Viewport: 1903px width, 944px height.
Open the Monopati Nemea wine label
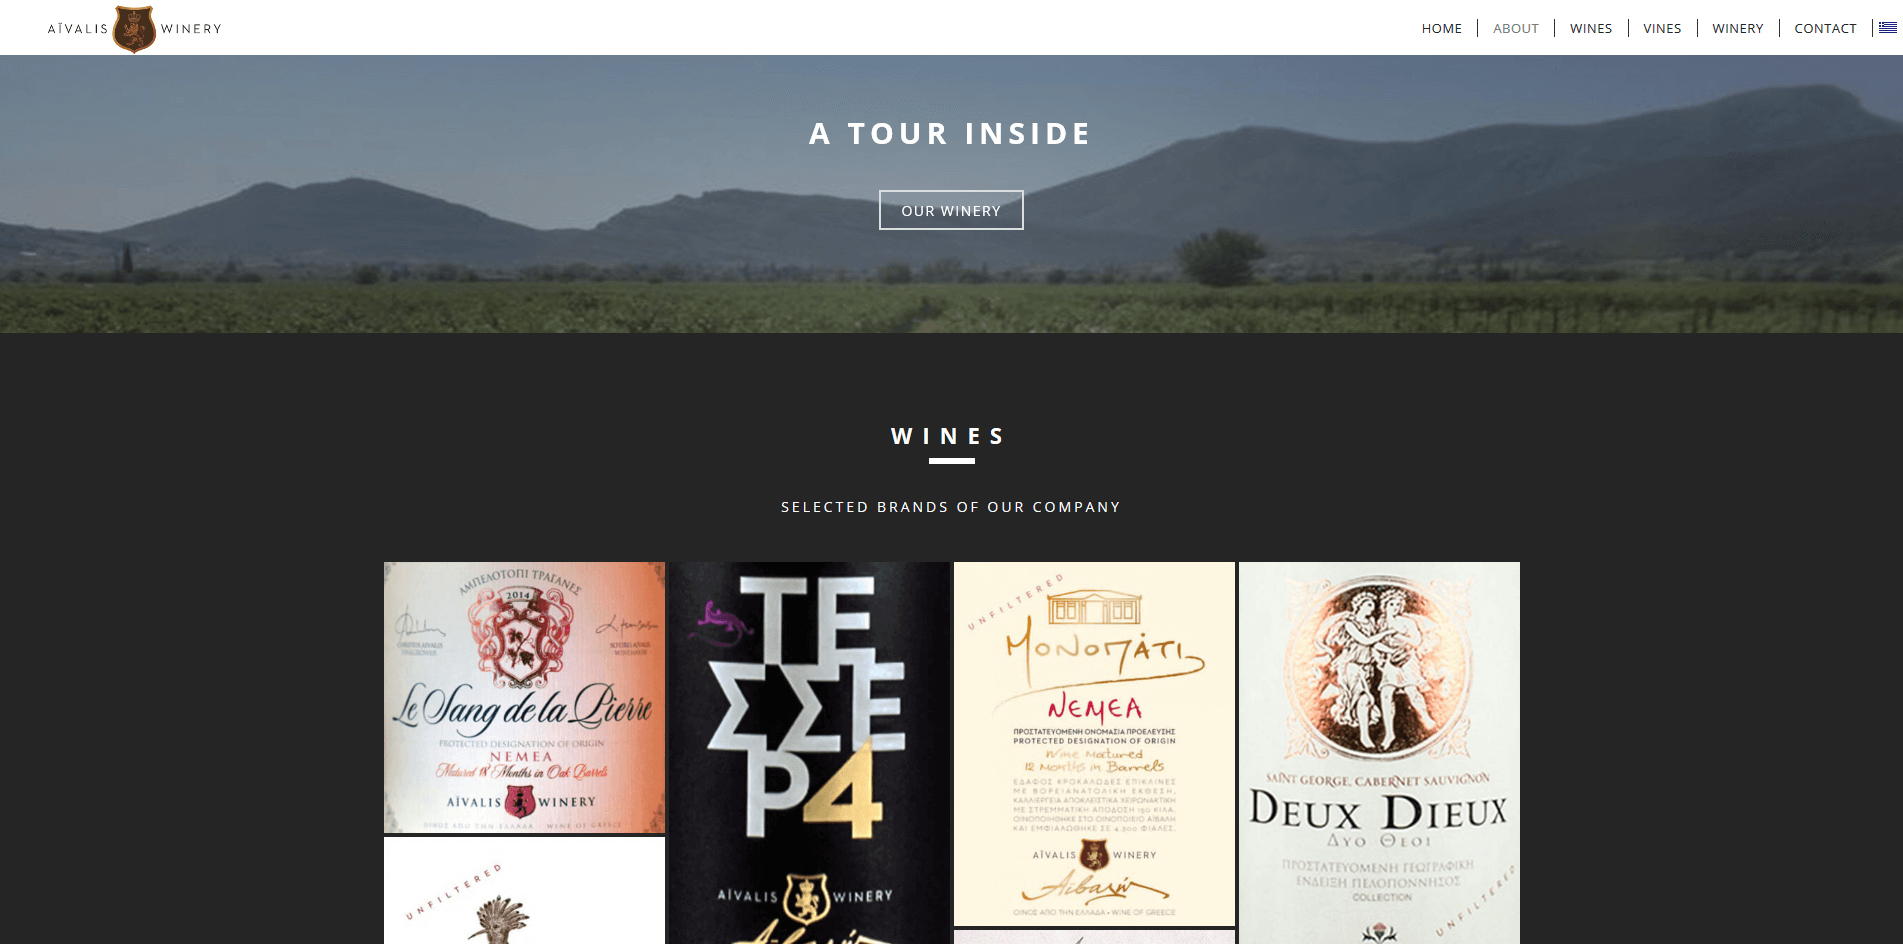click(x=1094, y=744)
